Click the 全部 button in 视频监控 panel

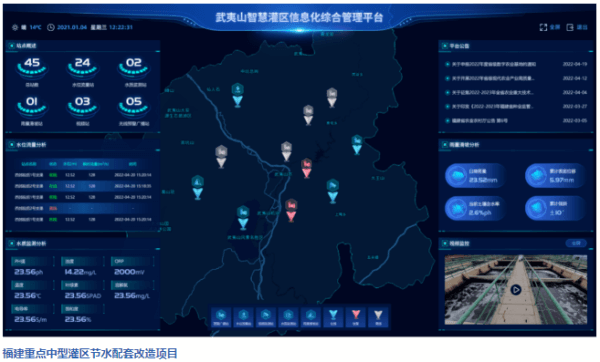576,243
